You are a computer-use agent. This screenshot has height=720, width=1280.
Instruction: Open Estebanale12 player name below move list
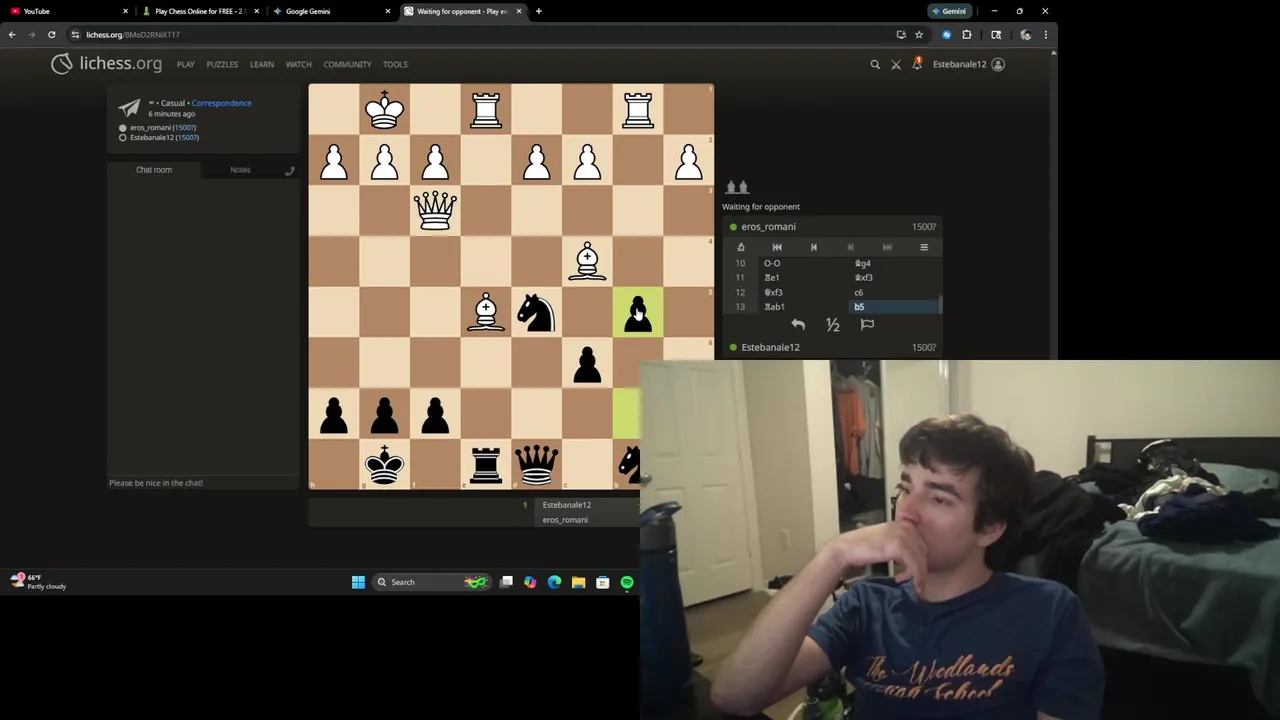pos(770,348)
